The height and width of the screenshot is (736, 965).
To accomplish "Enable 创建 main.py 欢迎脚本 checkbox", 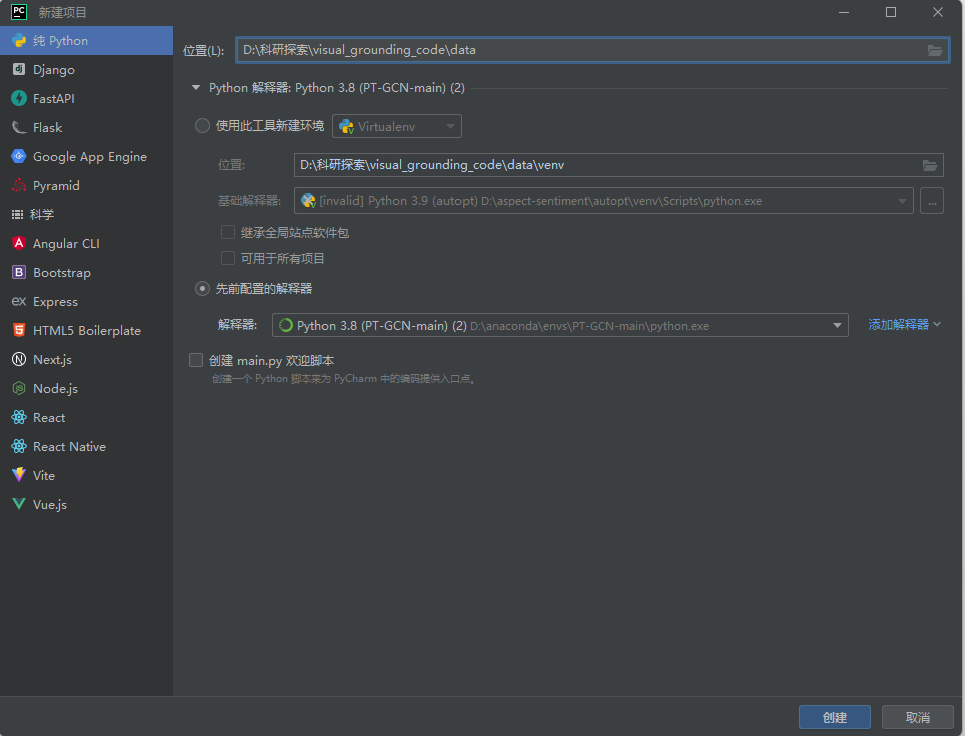I will click(x=196, y=360).
